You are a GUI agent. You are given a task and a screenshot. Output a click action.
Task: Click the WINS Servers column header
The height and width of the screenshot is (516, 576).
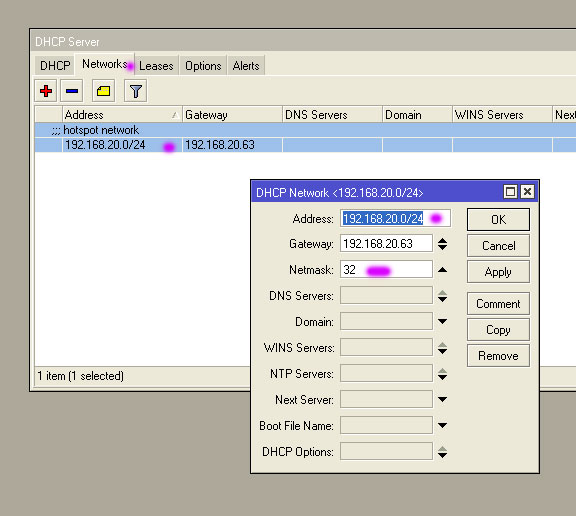click(x=502, y=115)
